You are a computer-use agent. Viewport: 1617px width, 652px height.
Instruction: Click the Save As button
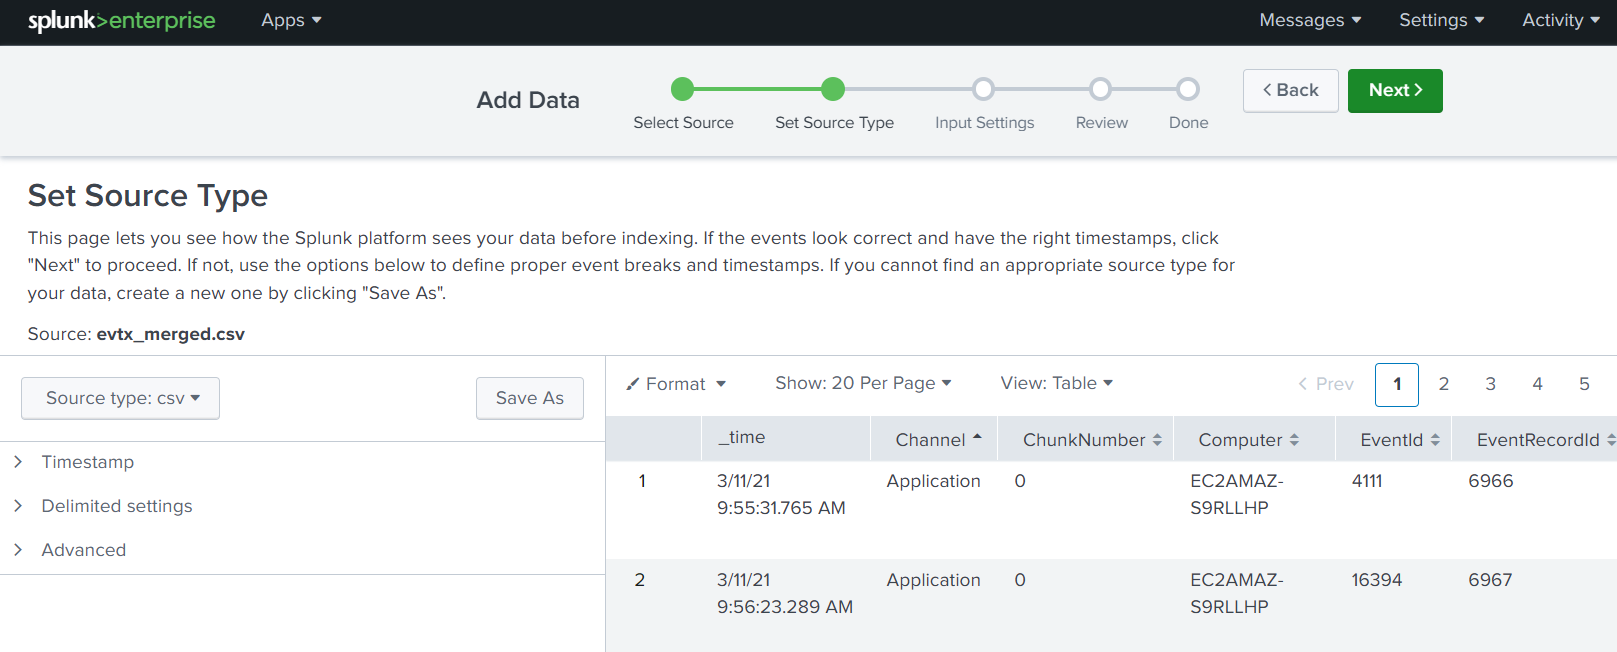click(x=530, y=398)
